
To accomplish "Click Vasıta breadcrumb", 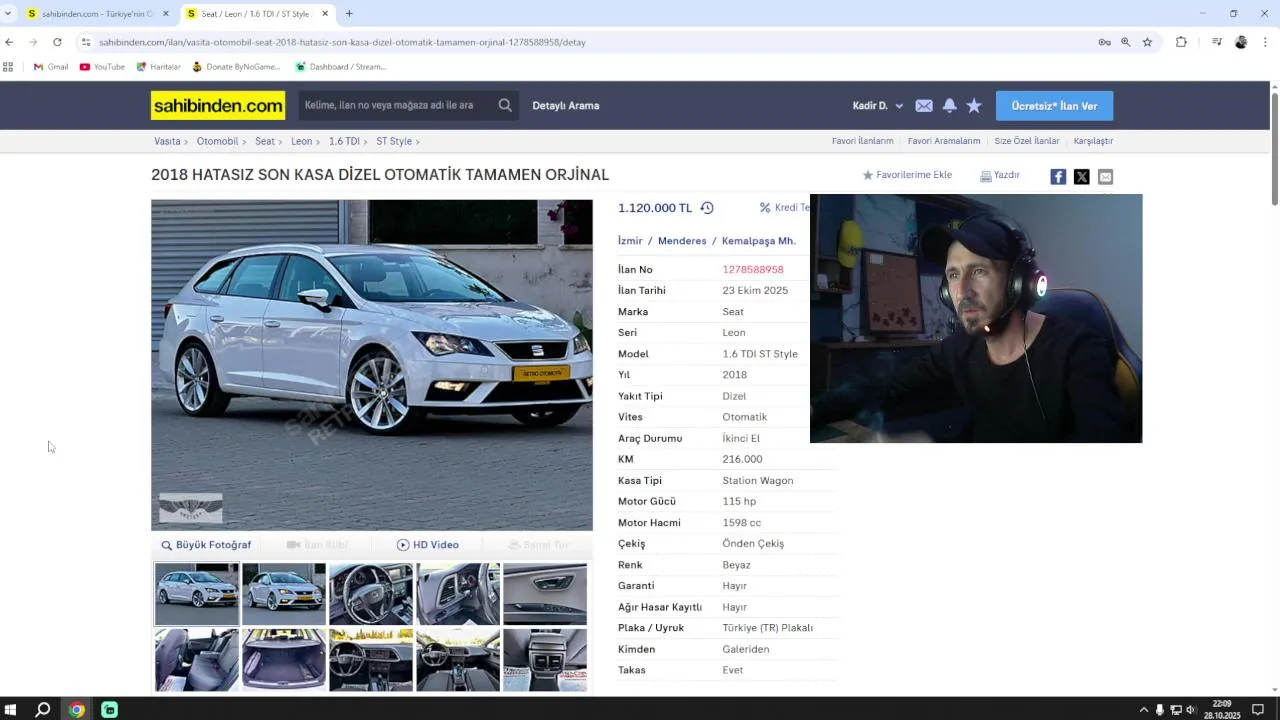I will (167, 142).
